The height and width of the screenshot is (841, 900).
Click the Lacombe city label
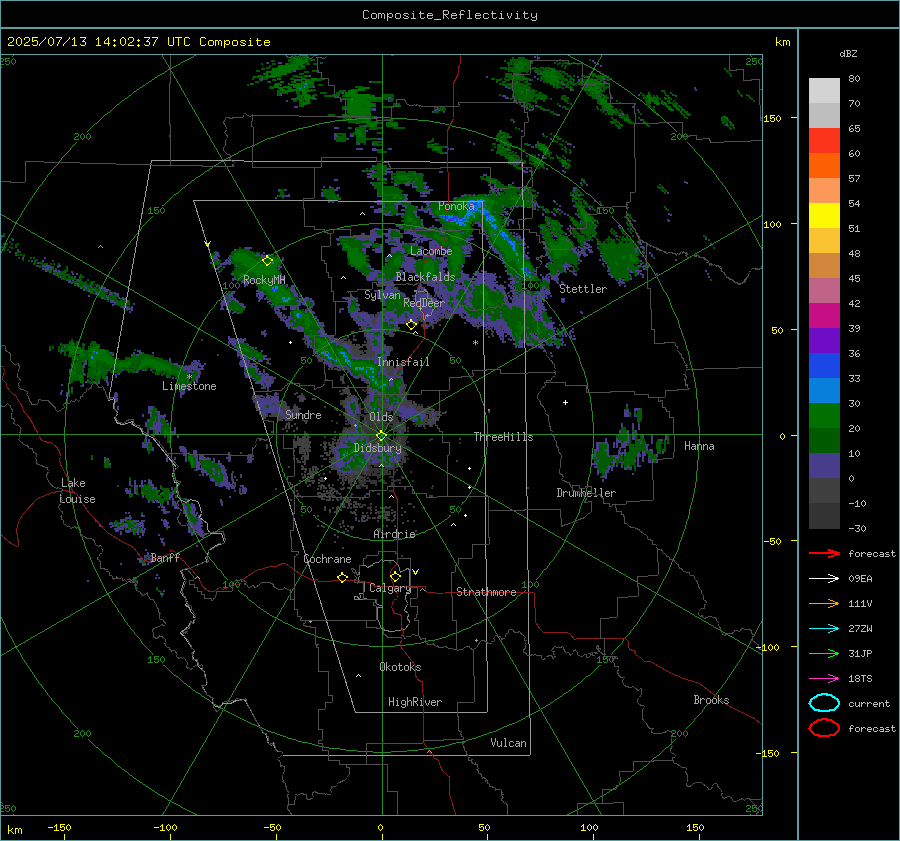pyautogui.click(x=431, y=251)
